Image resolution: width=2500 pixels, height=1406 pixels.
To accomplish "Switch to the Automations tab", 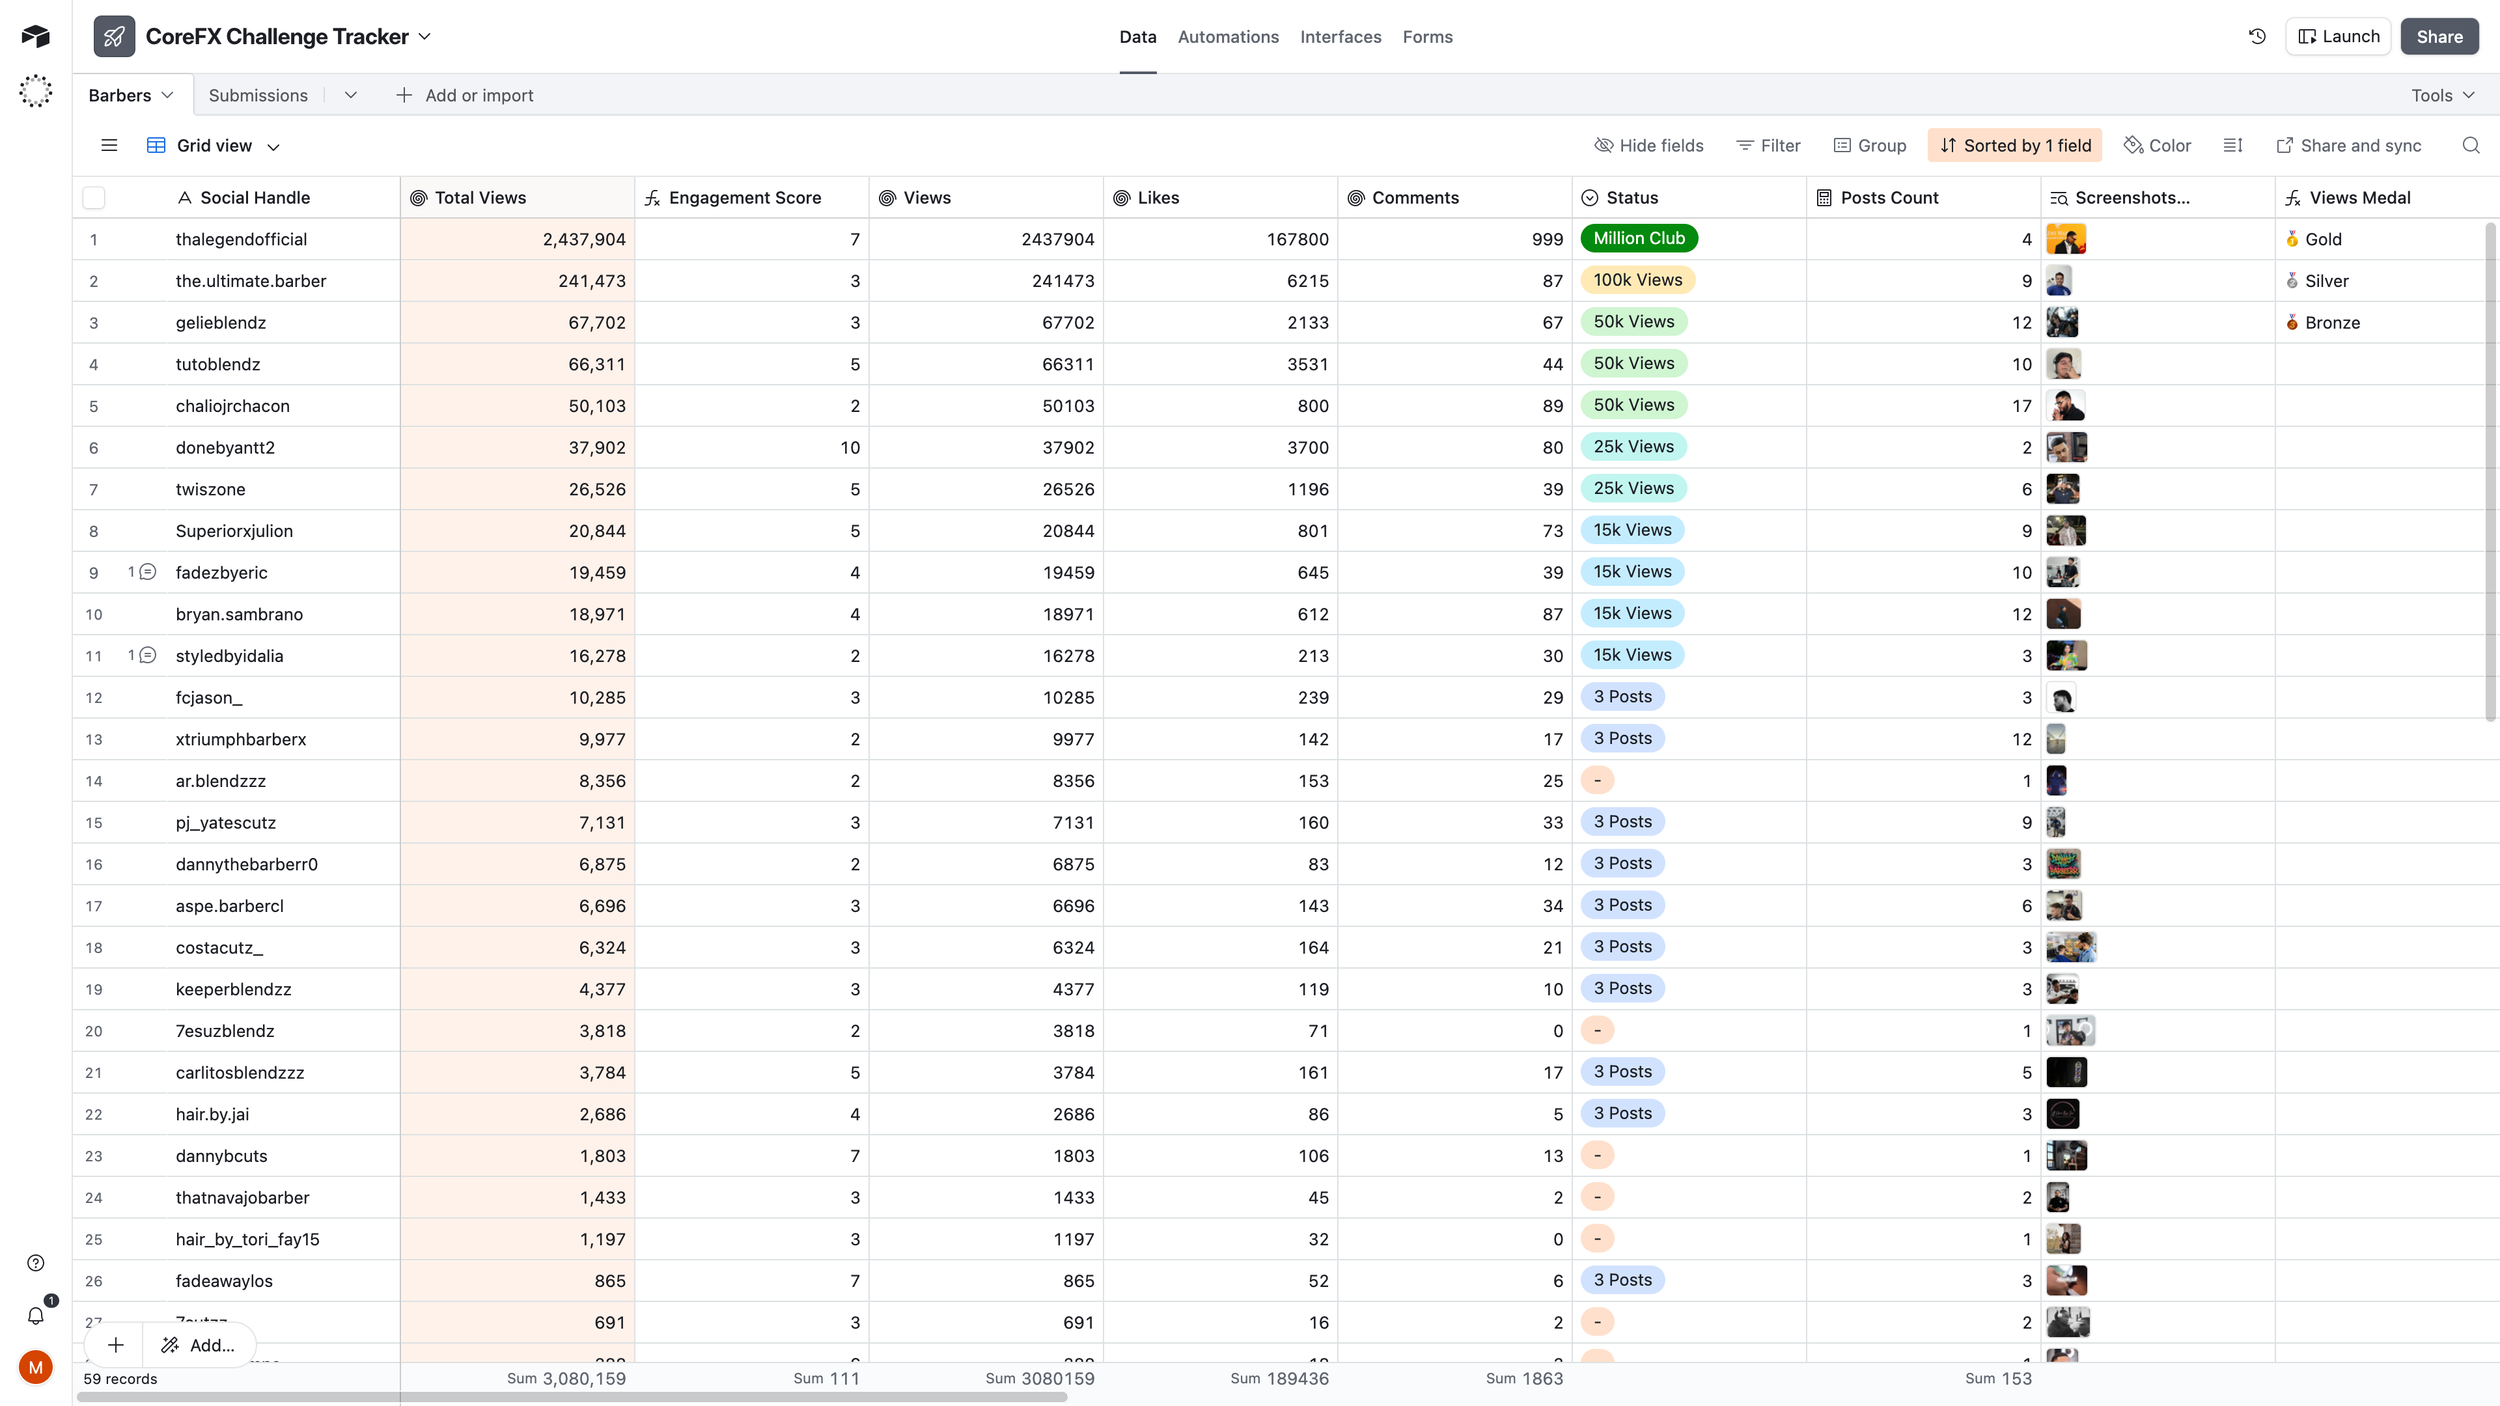I will [x=1228, y=37].
